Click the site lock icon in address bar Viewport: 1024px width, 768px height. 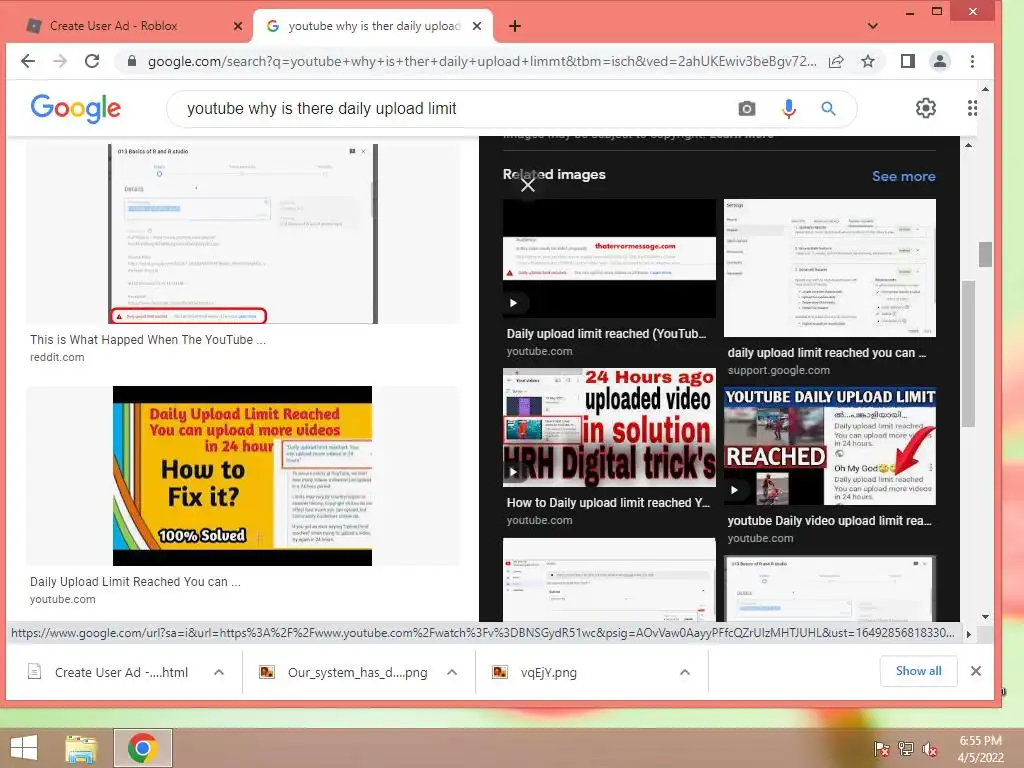point(132,61)
